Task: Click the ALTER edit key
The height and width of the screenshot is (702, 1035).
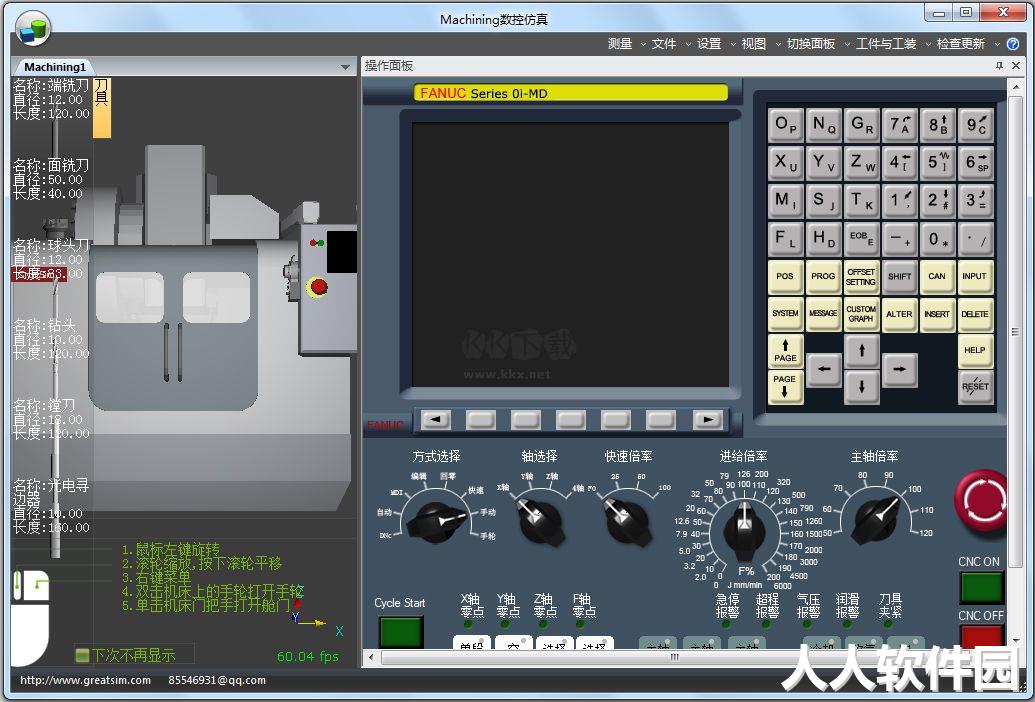Action: point(900,314)
